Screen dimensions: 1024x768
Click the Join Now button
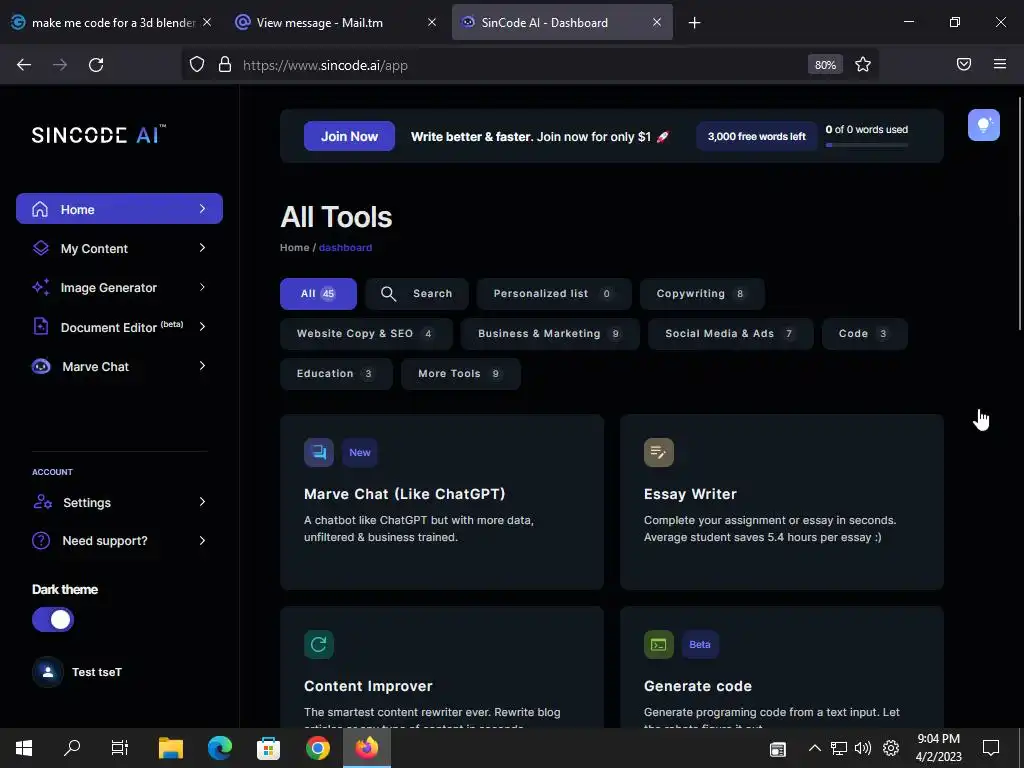349,136
